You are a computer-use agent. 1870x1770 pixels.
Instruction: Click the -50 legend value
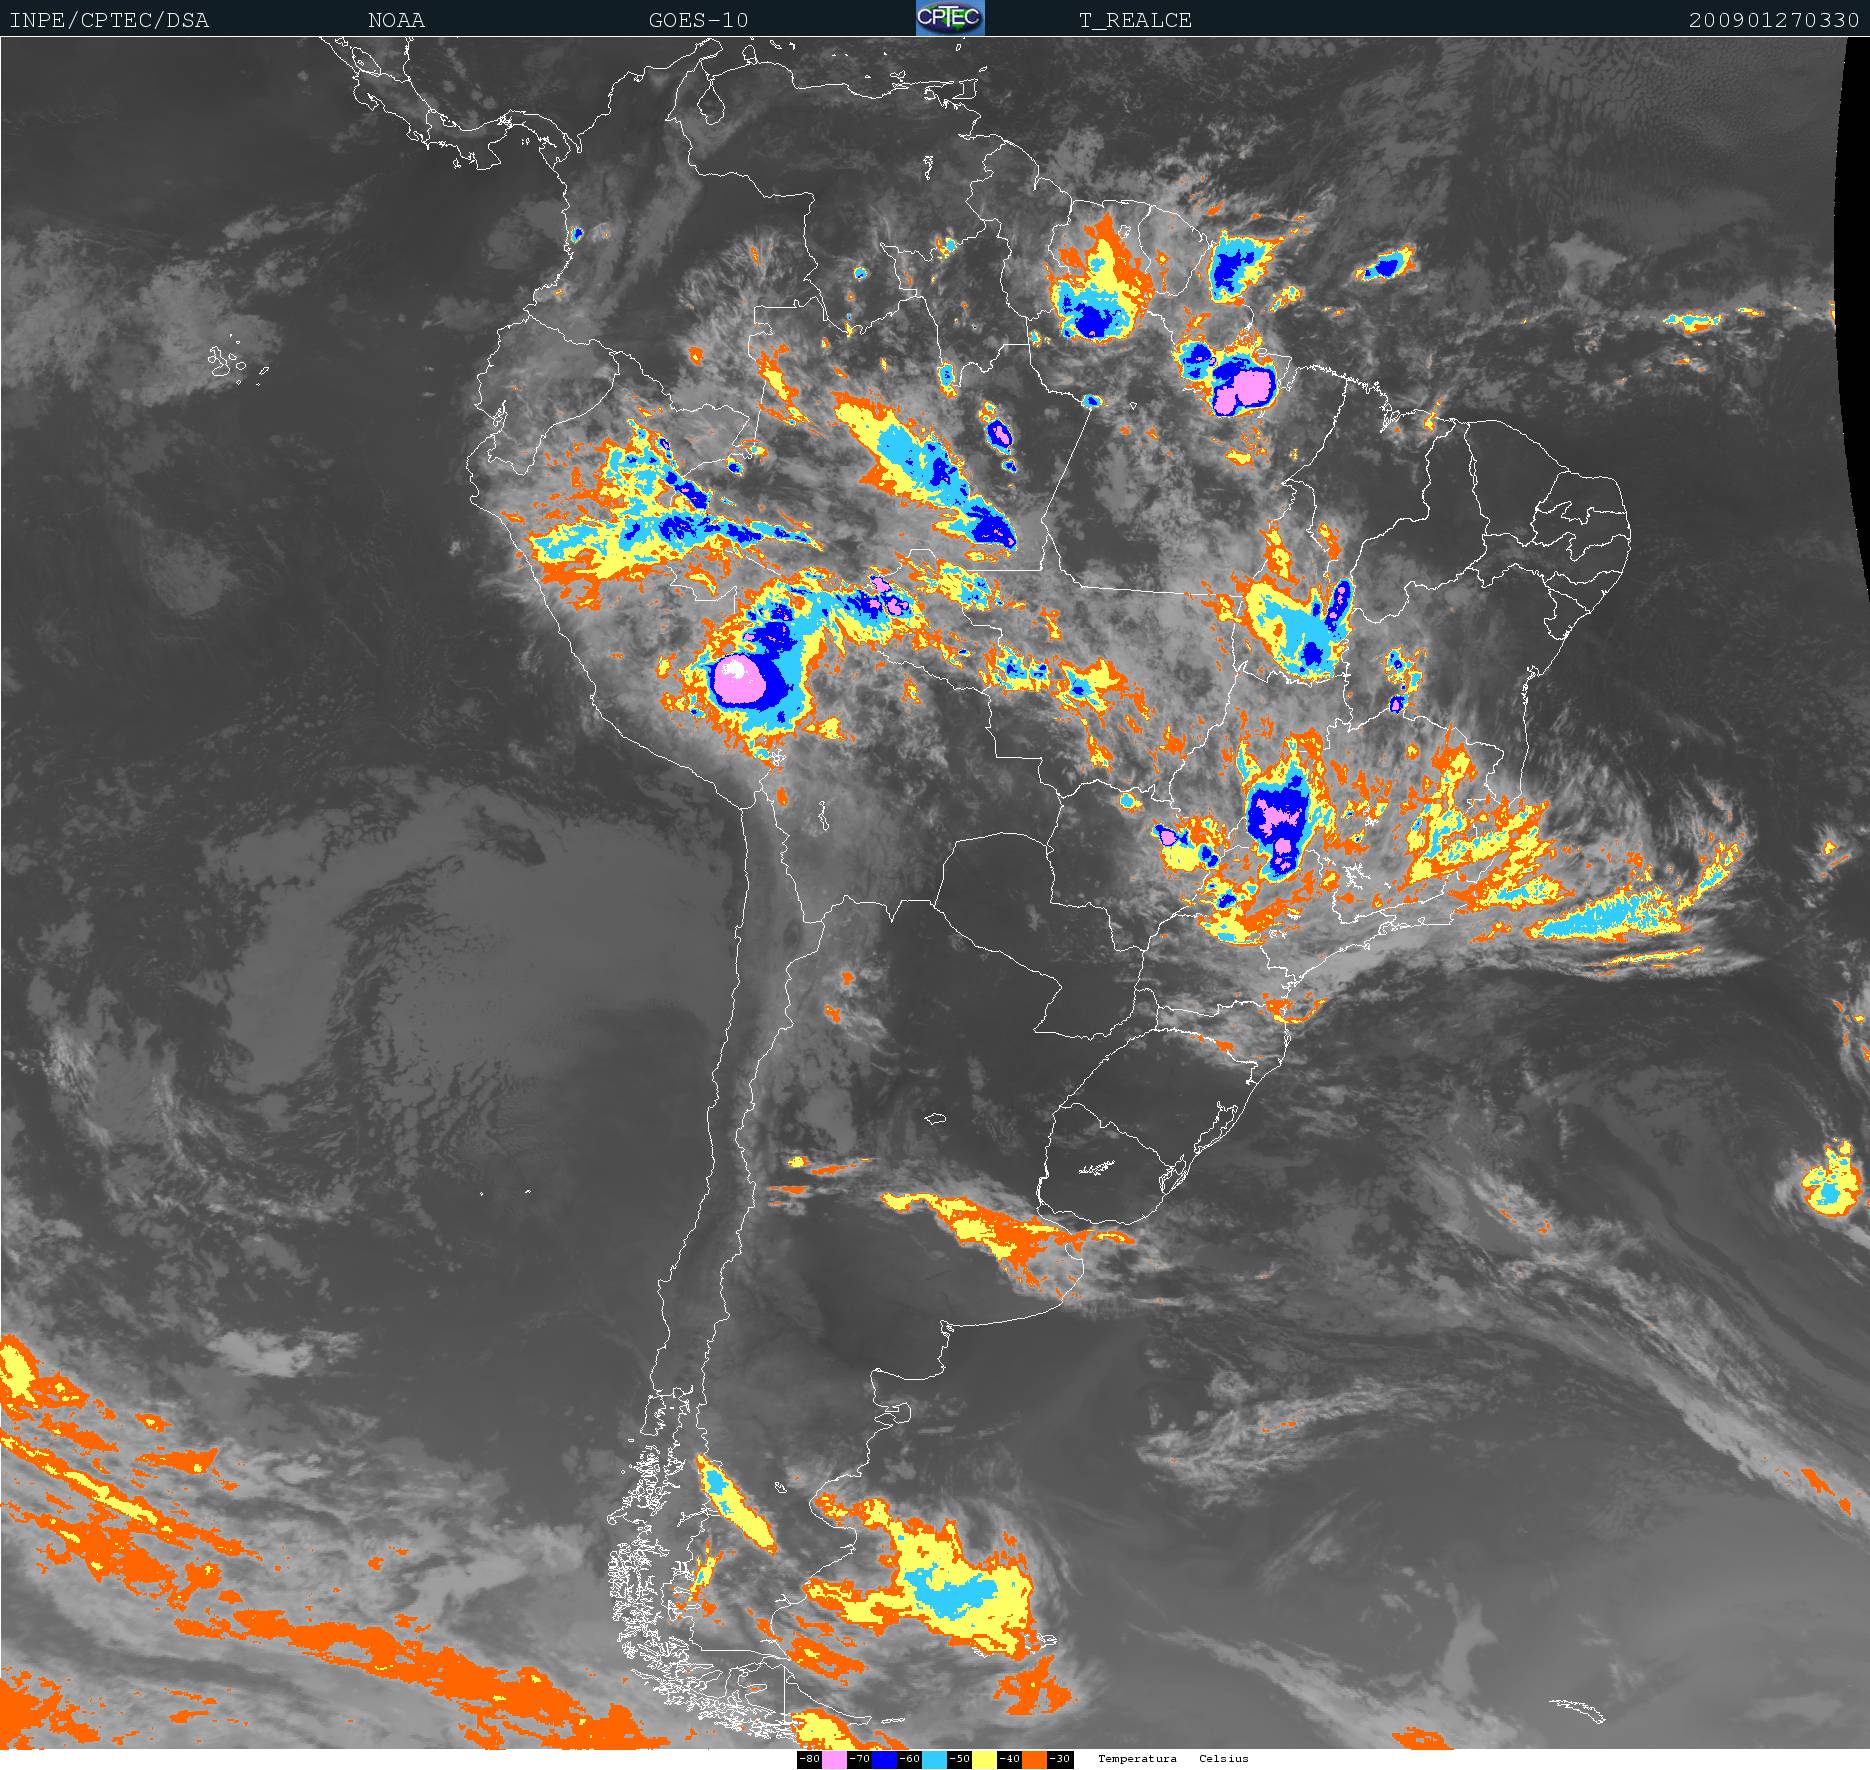click(959, 1759)
